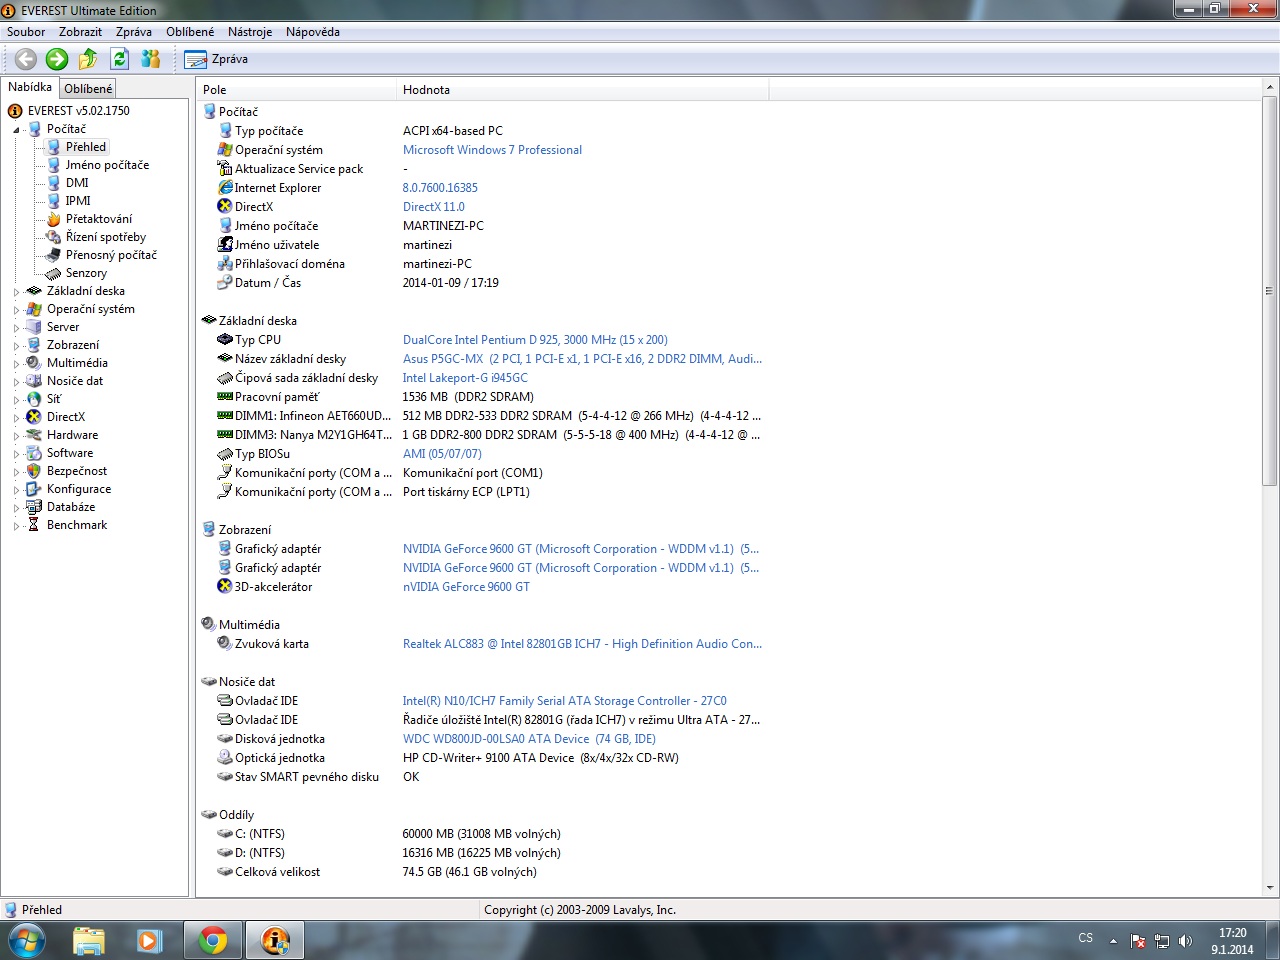
Task: Select Jméno počítače tree item
Action: (107, 165)
